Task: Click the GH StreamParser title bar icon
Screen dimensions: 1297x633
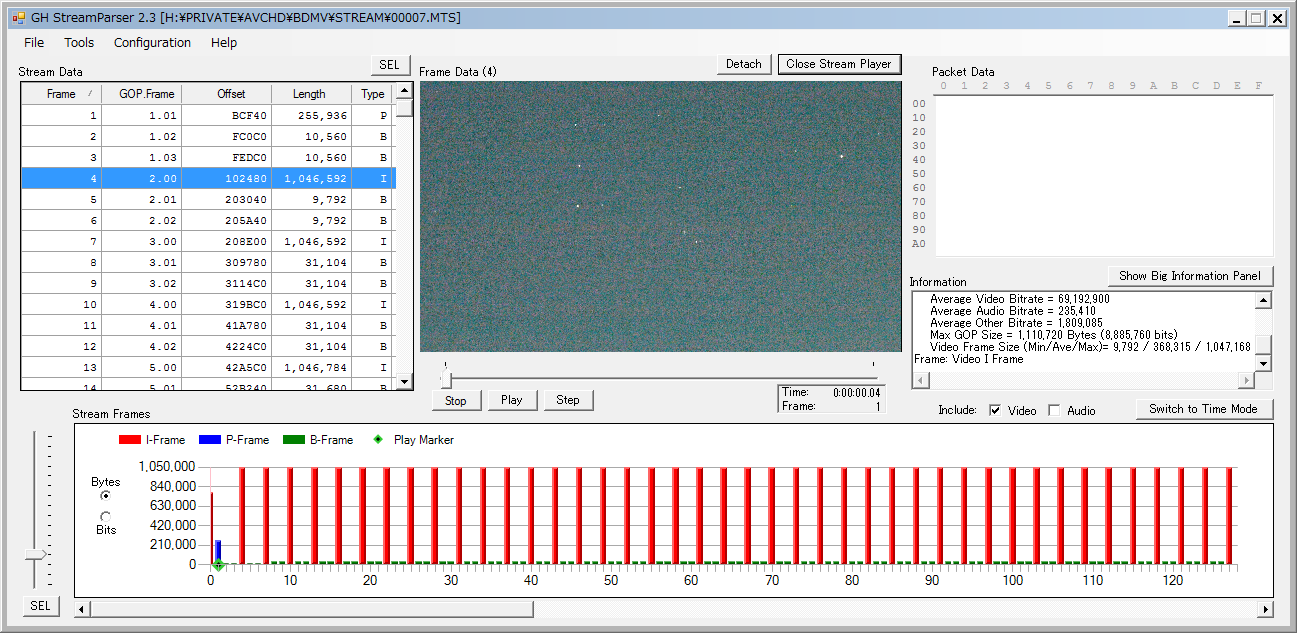Action: [18, 18]
